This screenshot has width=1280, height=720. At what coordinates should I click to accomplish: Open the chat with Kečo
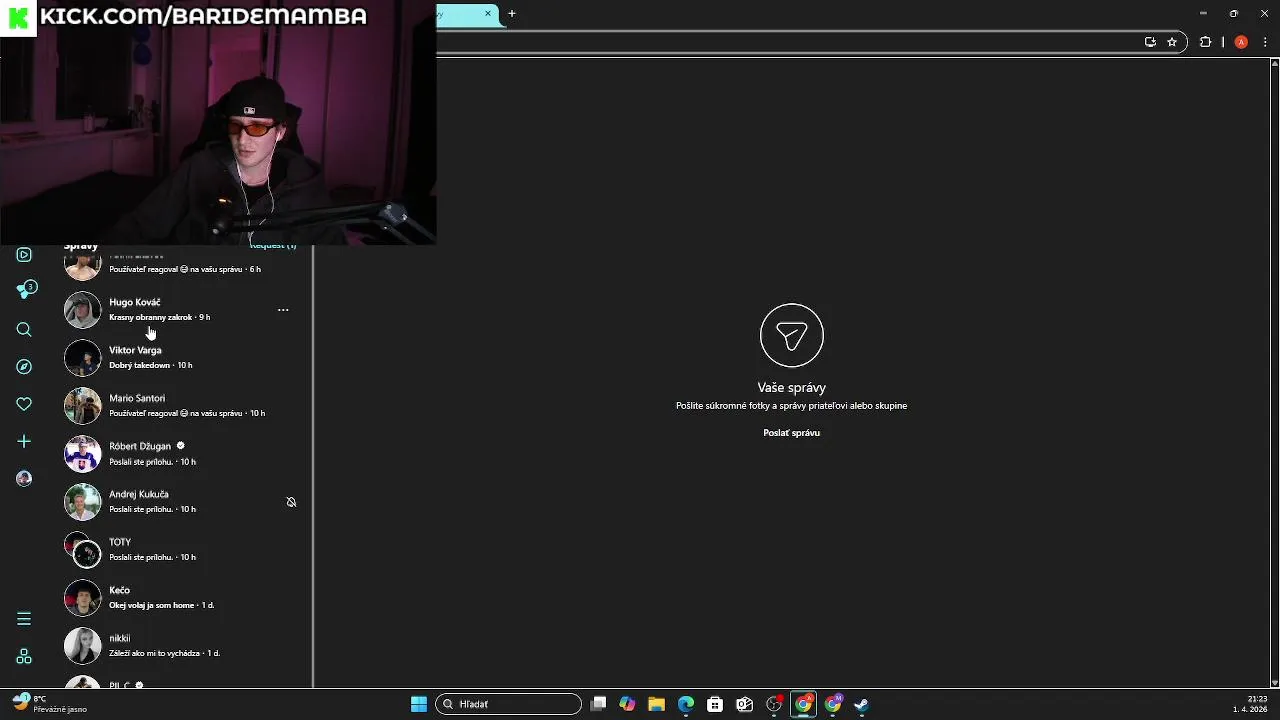pos(180,598)
